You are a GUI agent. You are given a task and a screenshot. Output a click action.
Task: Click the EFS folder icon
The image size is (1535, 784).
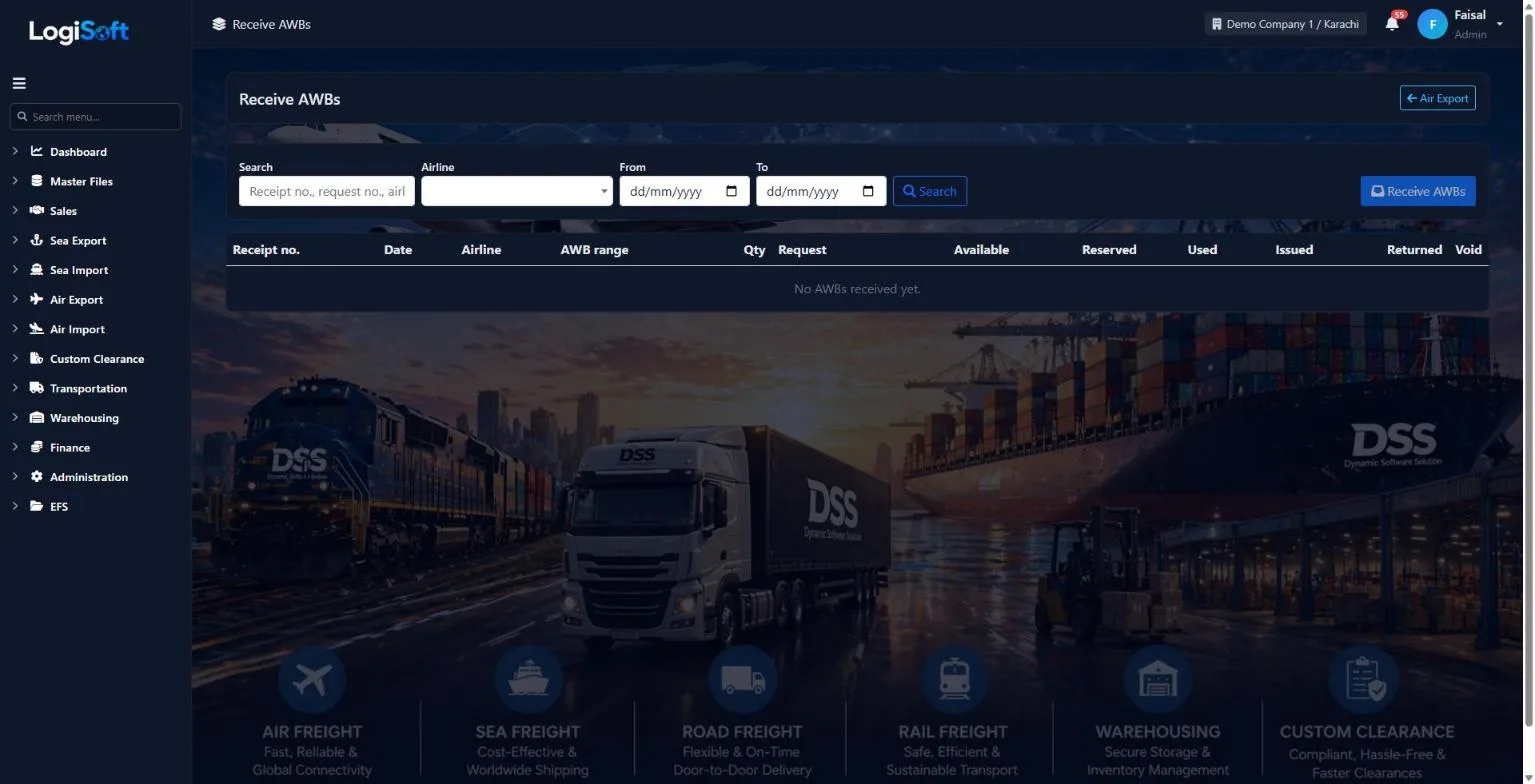click(x=37, y=506)
